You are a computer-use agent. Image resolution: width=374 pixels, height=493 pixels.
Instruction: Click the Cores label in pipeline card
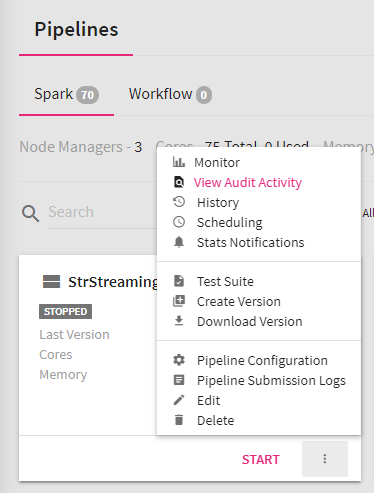[56, 354]
